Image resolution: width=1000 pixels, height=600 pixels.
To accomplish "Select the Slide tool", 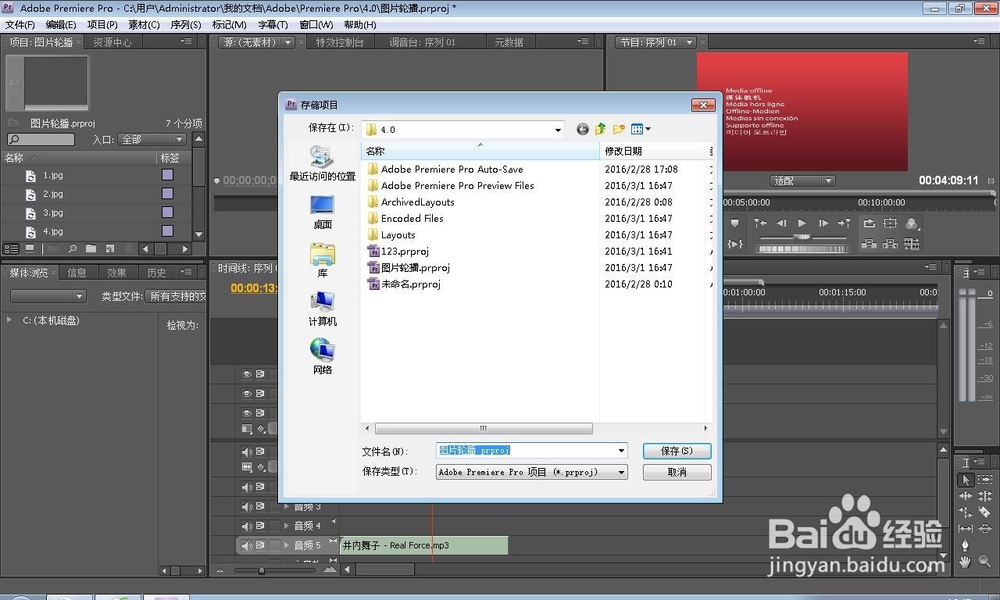I will 985,529.
